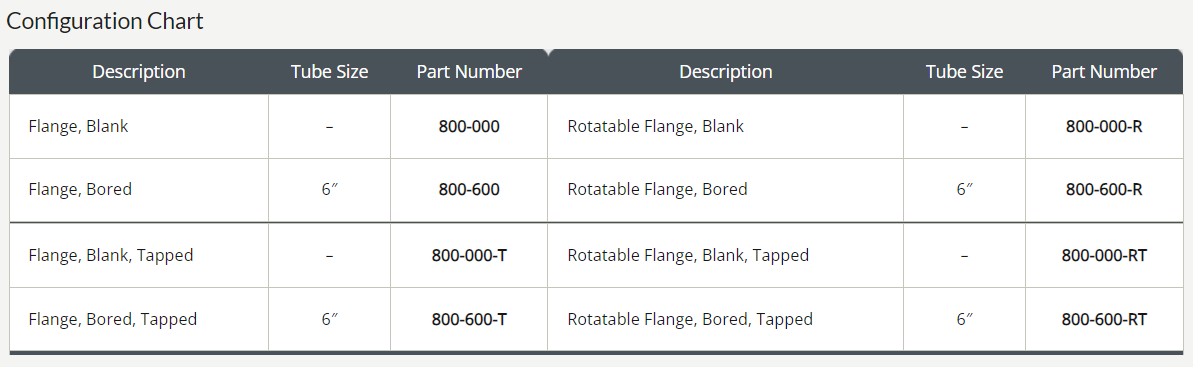Click part number 800-000

[469, 126]
